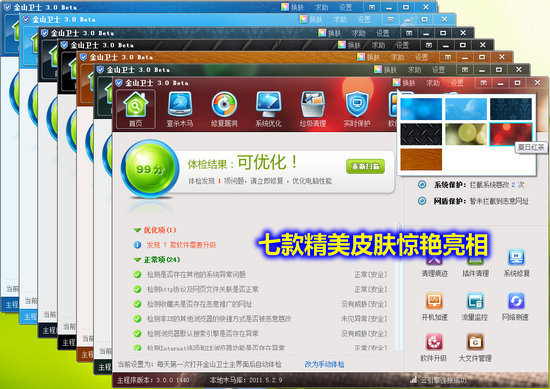550x389 pixels.
Task: Open 实时保护 shield icon in red window
Action: [357, 109]
